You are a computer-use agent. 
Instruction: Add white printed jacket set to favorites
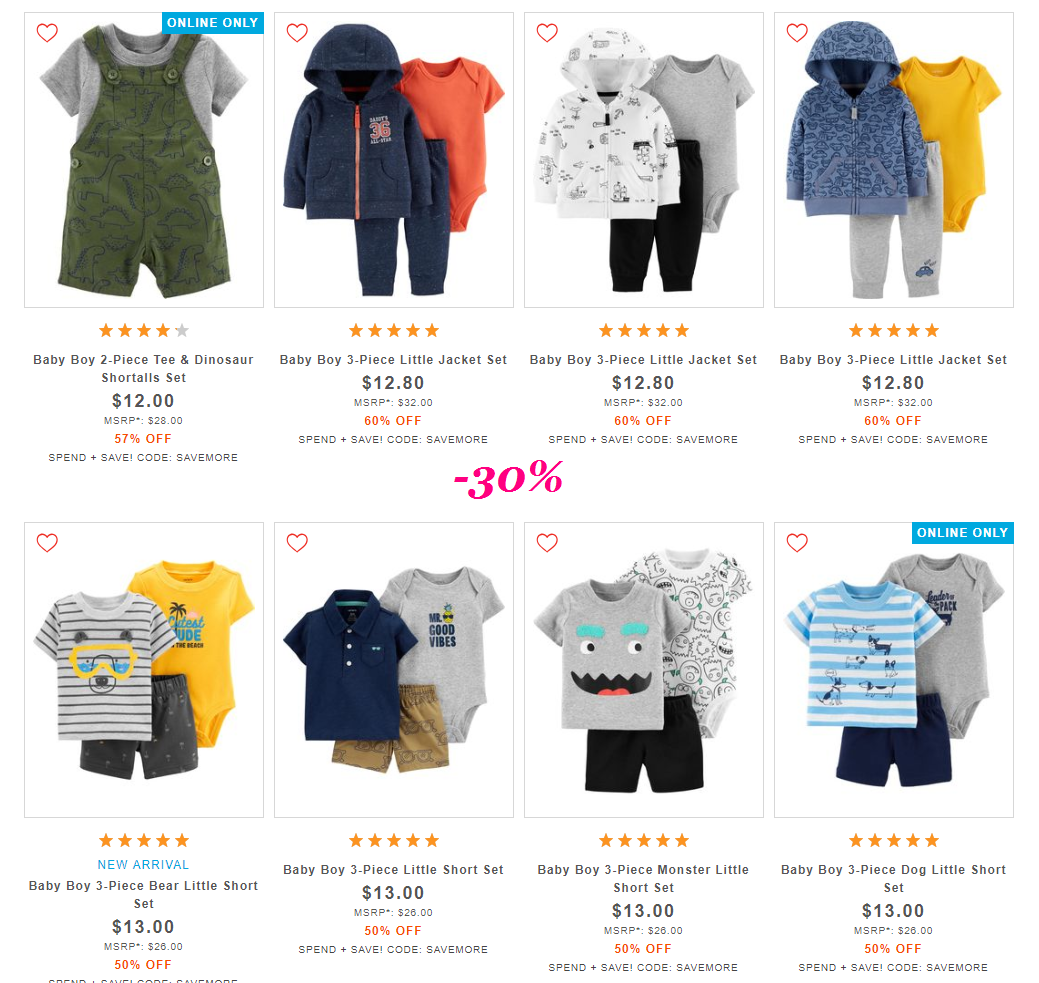point(547,32)
